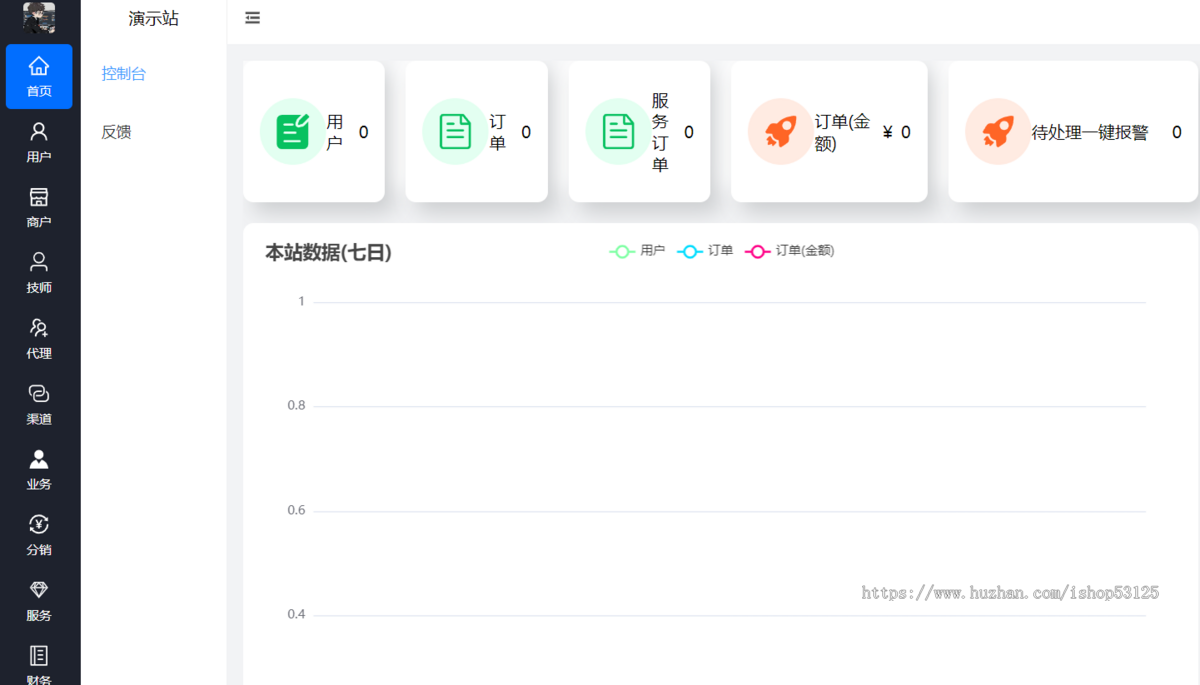Screen dimensions: 1200x685
Task: Click the 订单(金额) card label
Action: pos(842,132)
